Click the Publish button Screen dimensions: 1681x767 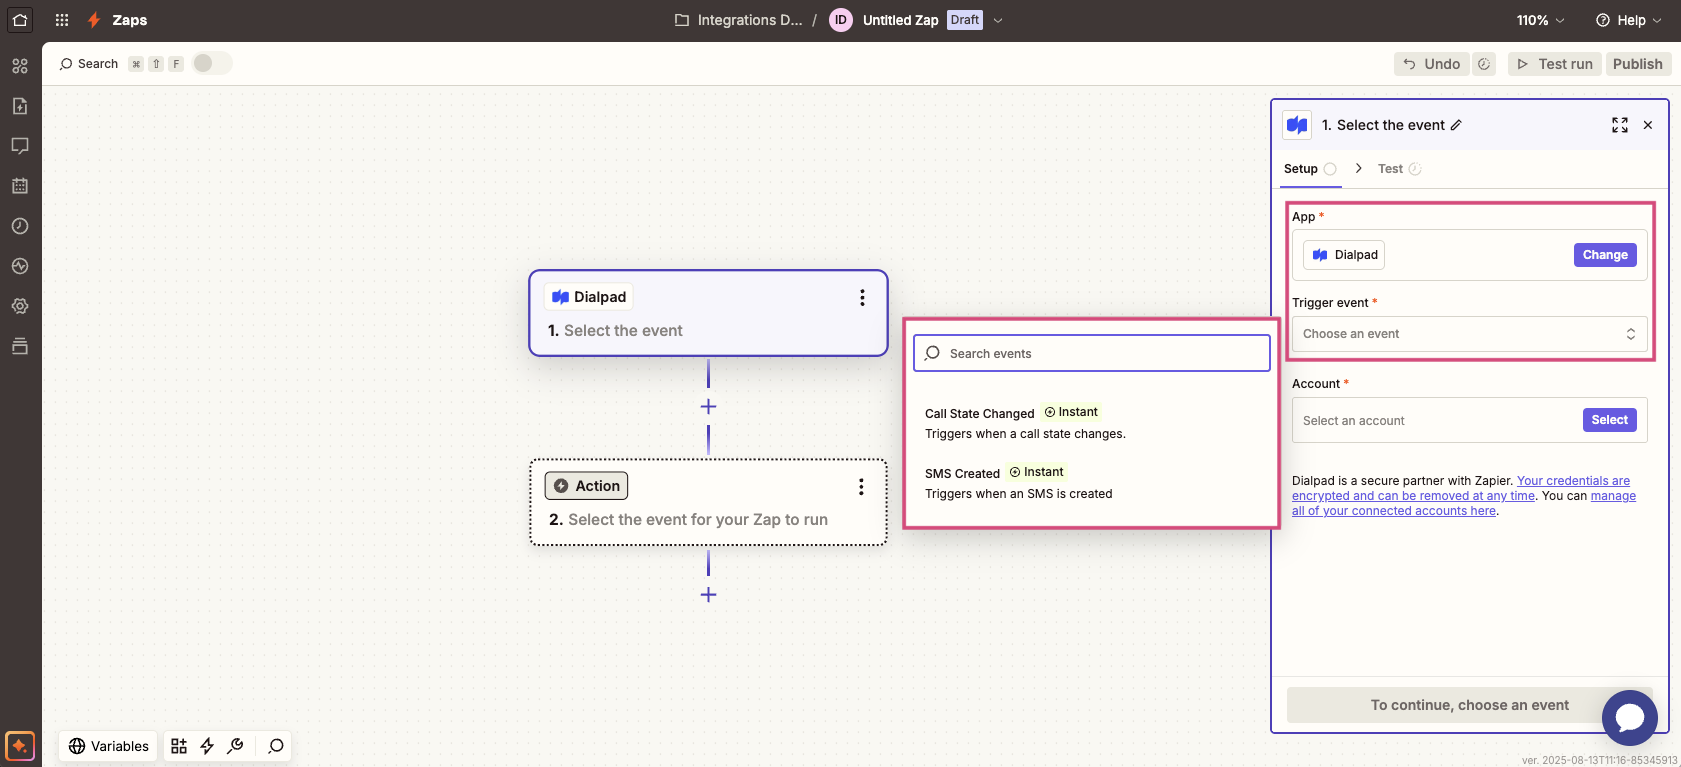pos(1638,64)
